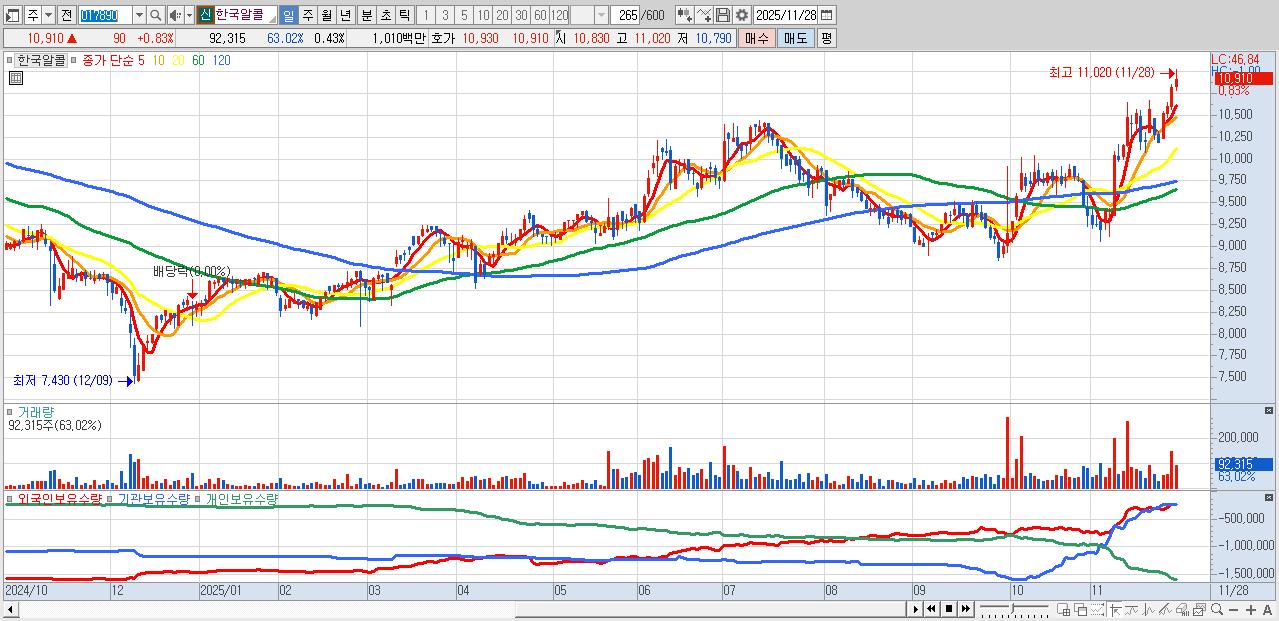
Task: Click the 매도 sell button
Action: coord(795,38)
